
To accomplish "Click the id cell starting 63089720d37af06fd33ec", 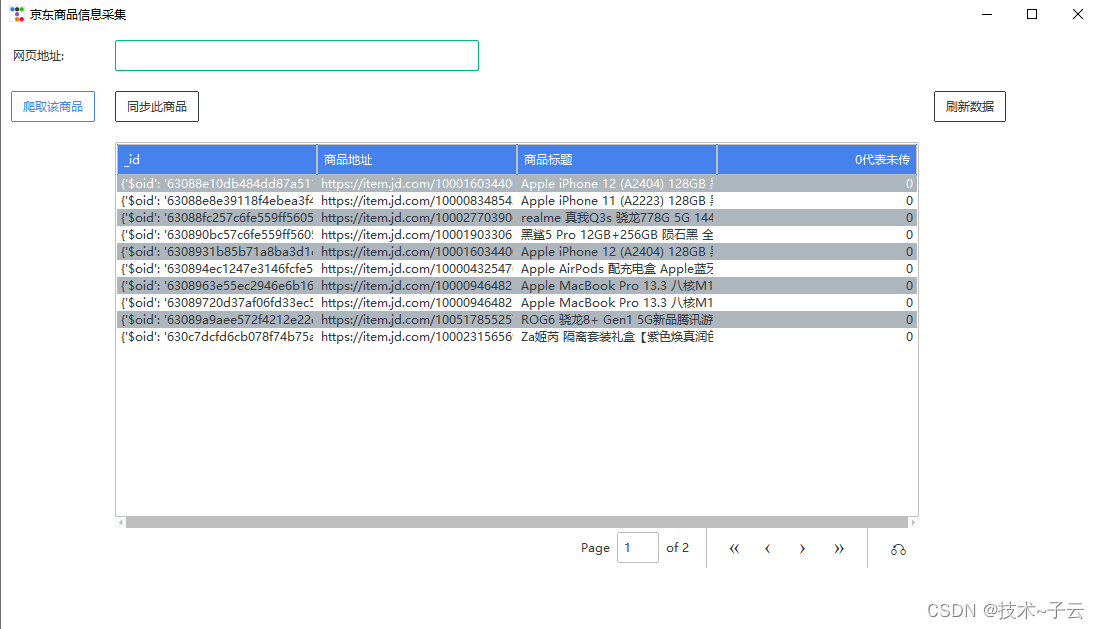I will point(217,303).
